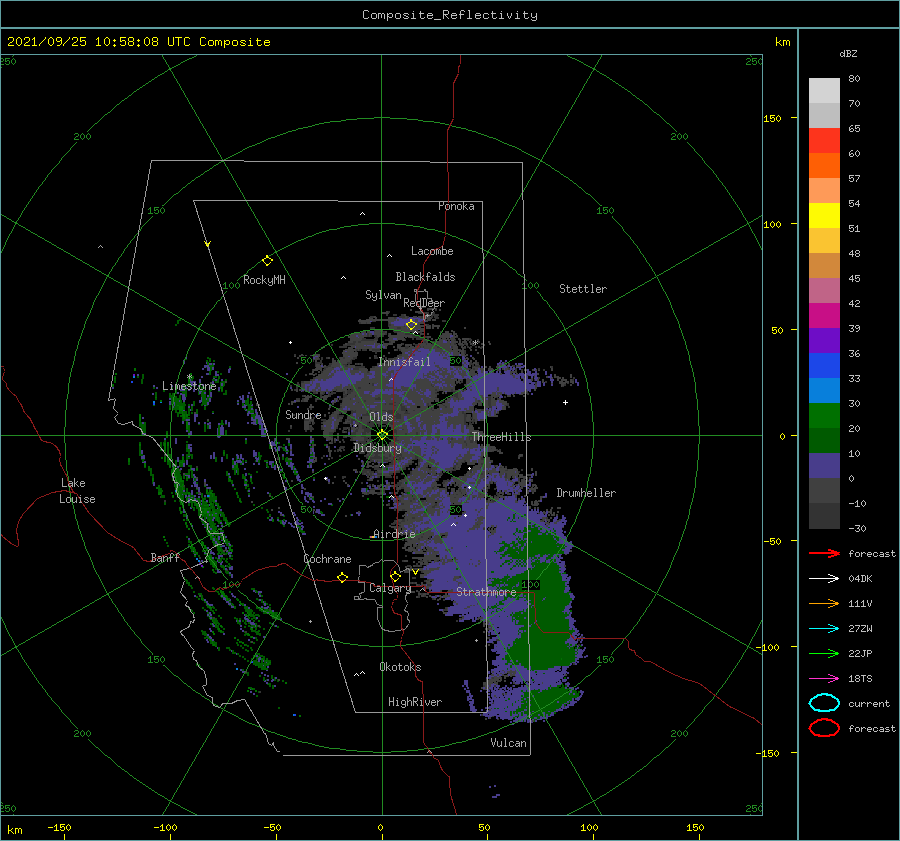Click the 'Drumheller' map label

pos(586,493)
